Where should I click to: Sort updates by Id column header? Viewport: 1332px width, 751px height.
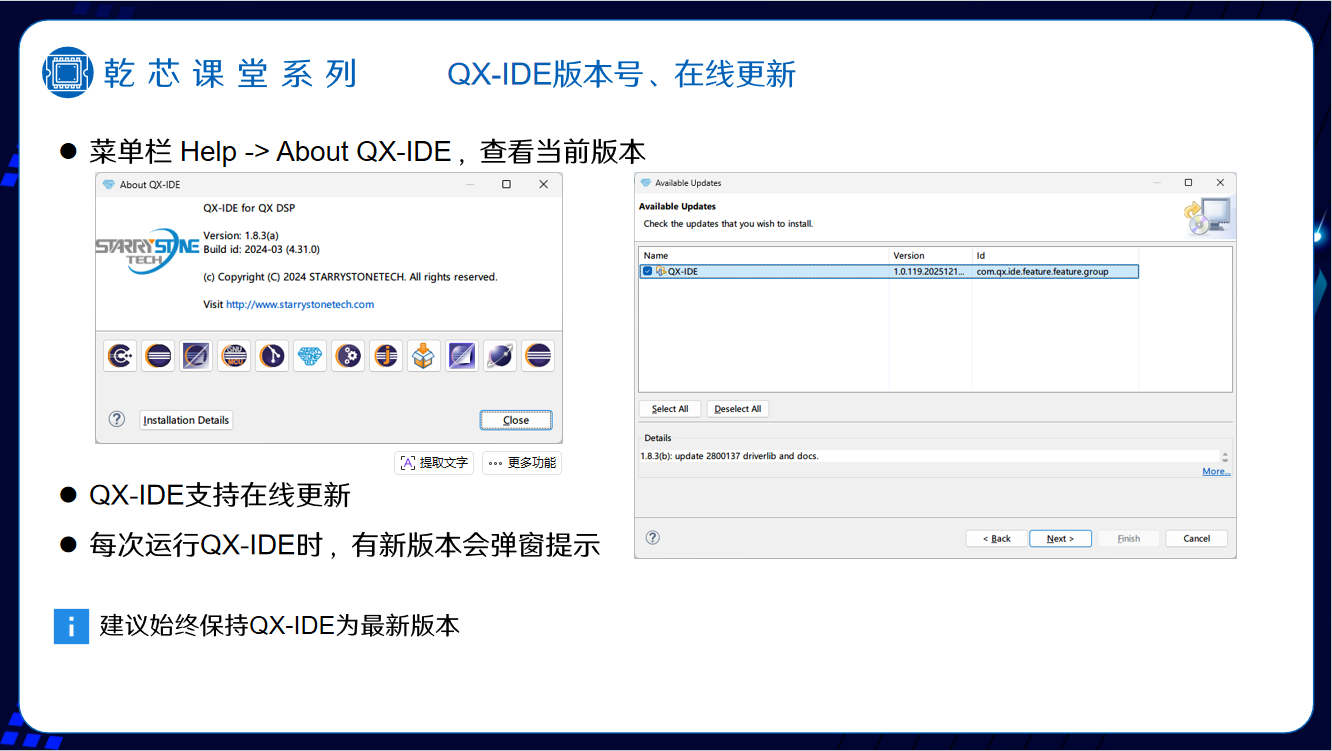point(1055,255)
